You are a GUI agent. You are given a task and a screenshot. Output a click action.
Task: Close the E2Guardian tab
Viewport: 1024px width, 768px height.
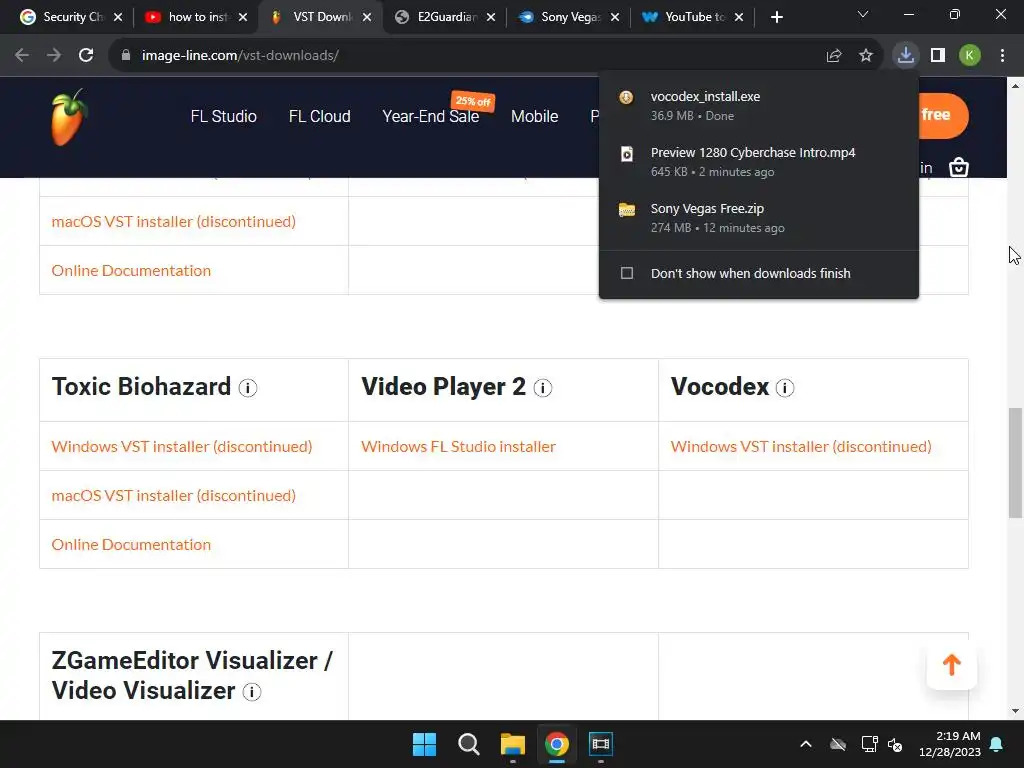tap(490, 17)
